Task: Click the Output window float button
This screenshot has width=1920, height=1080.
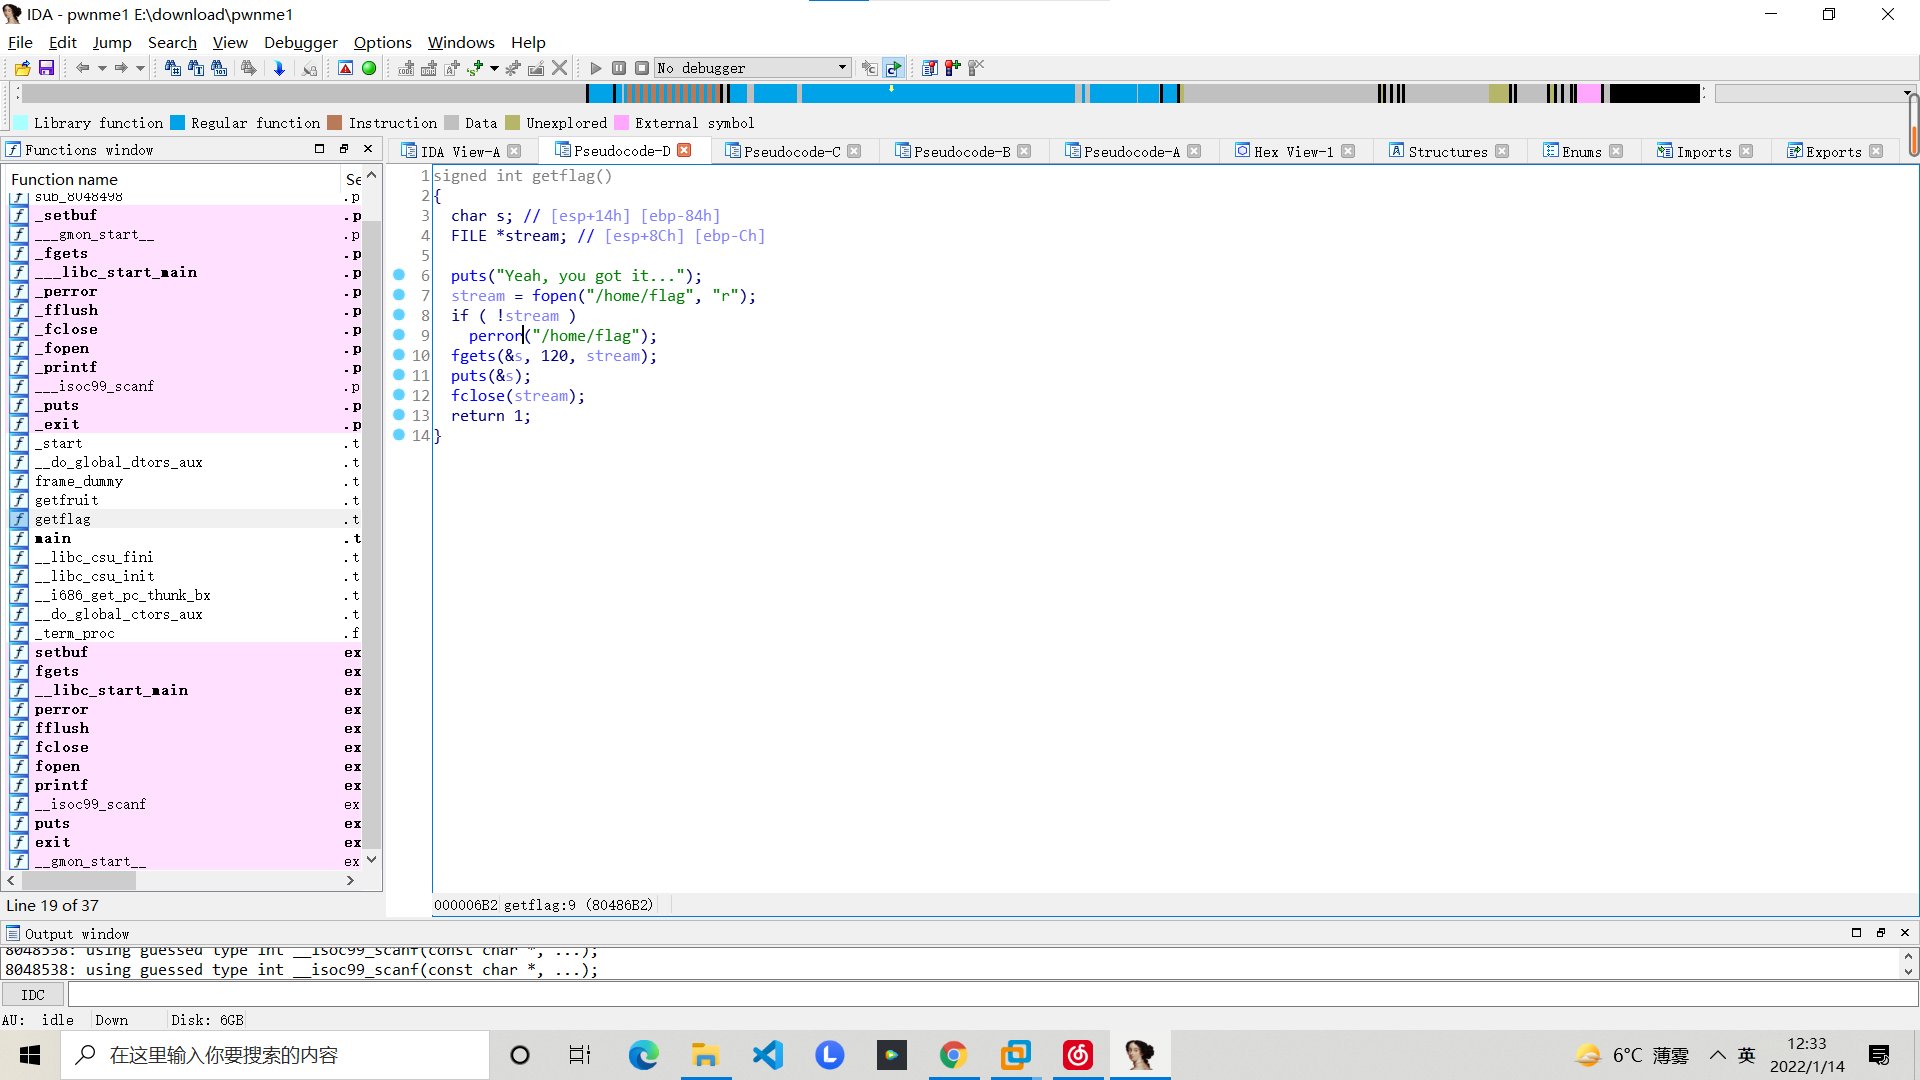Action: [1881, 932]
